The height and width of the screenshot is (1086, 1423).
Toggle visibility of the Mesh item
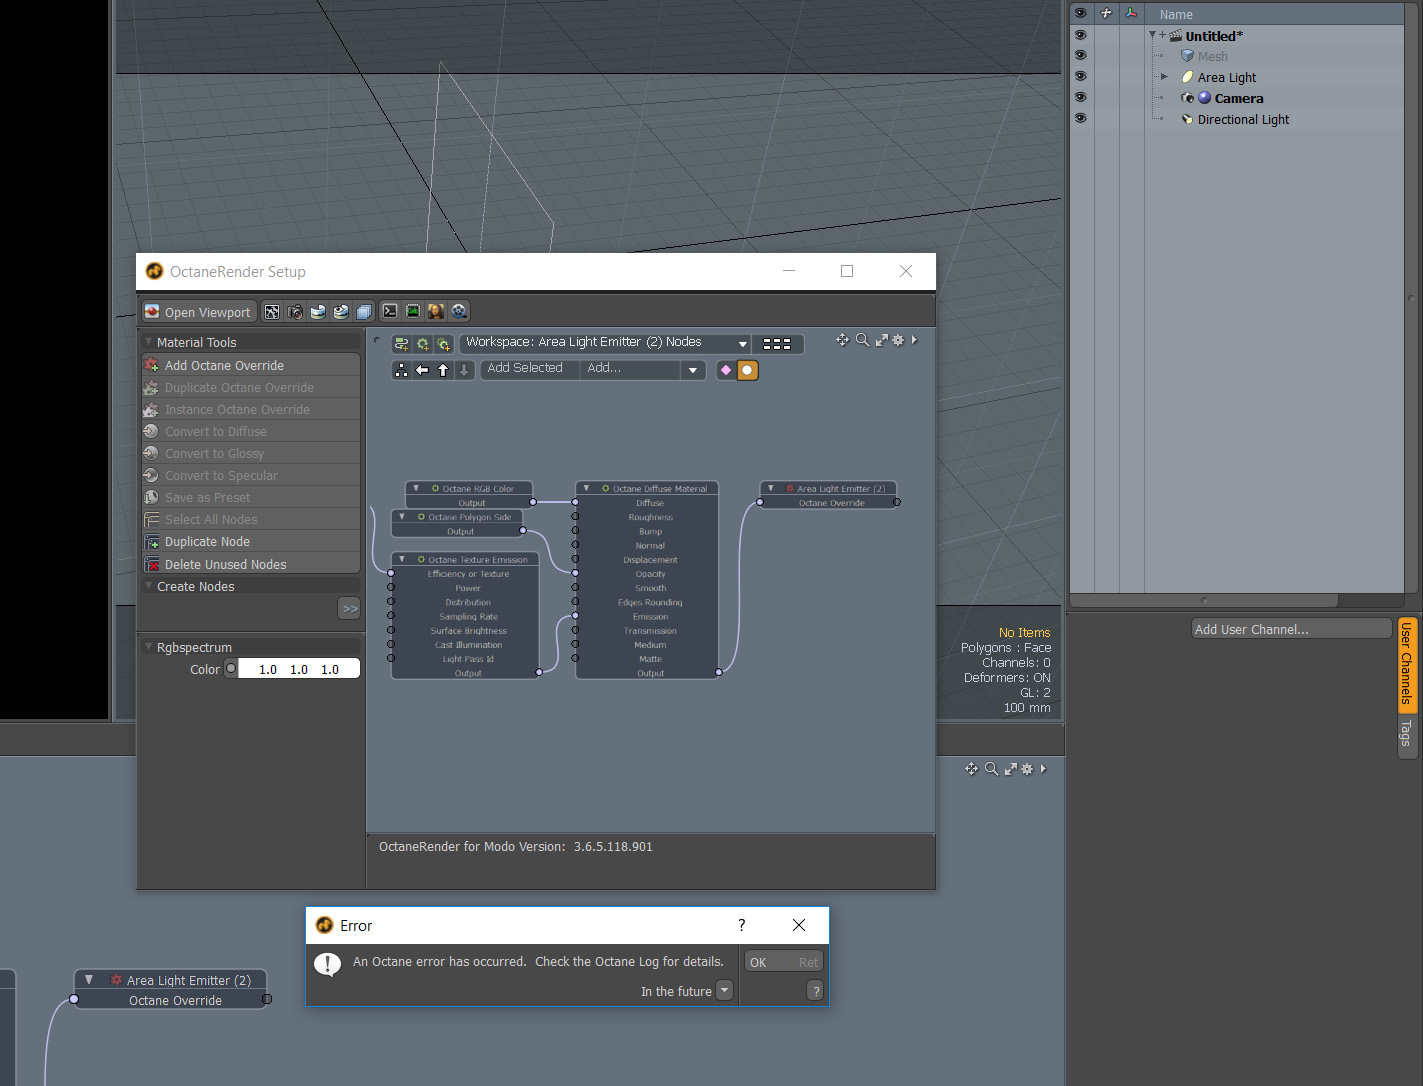tap(1080, 56)
